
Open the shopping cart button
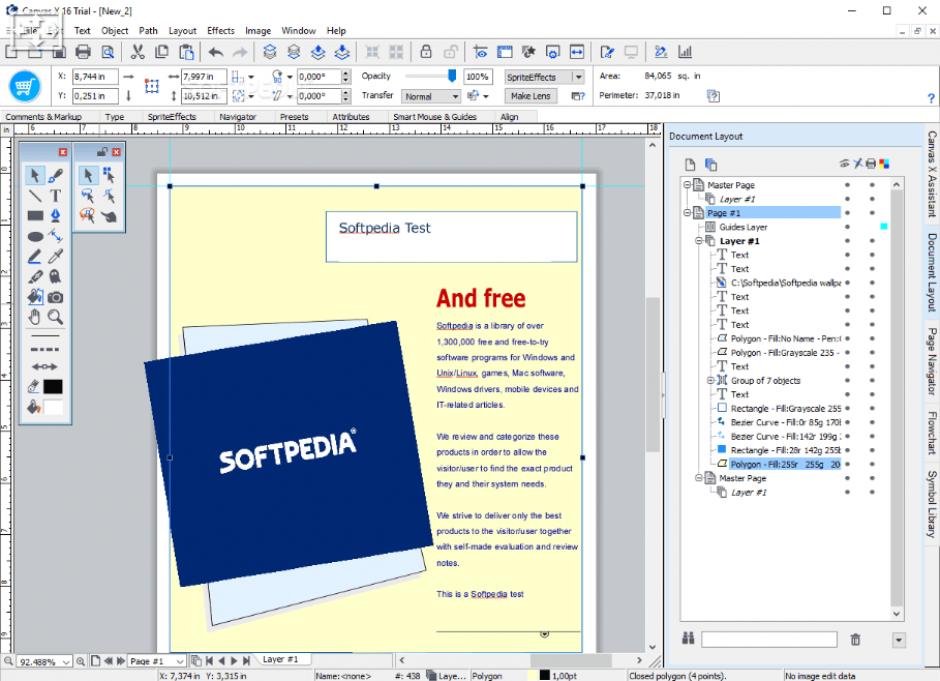click(25, 87)
